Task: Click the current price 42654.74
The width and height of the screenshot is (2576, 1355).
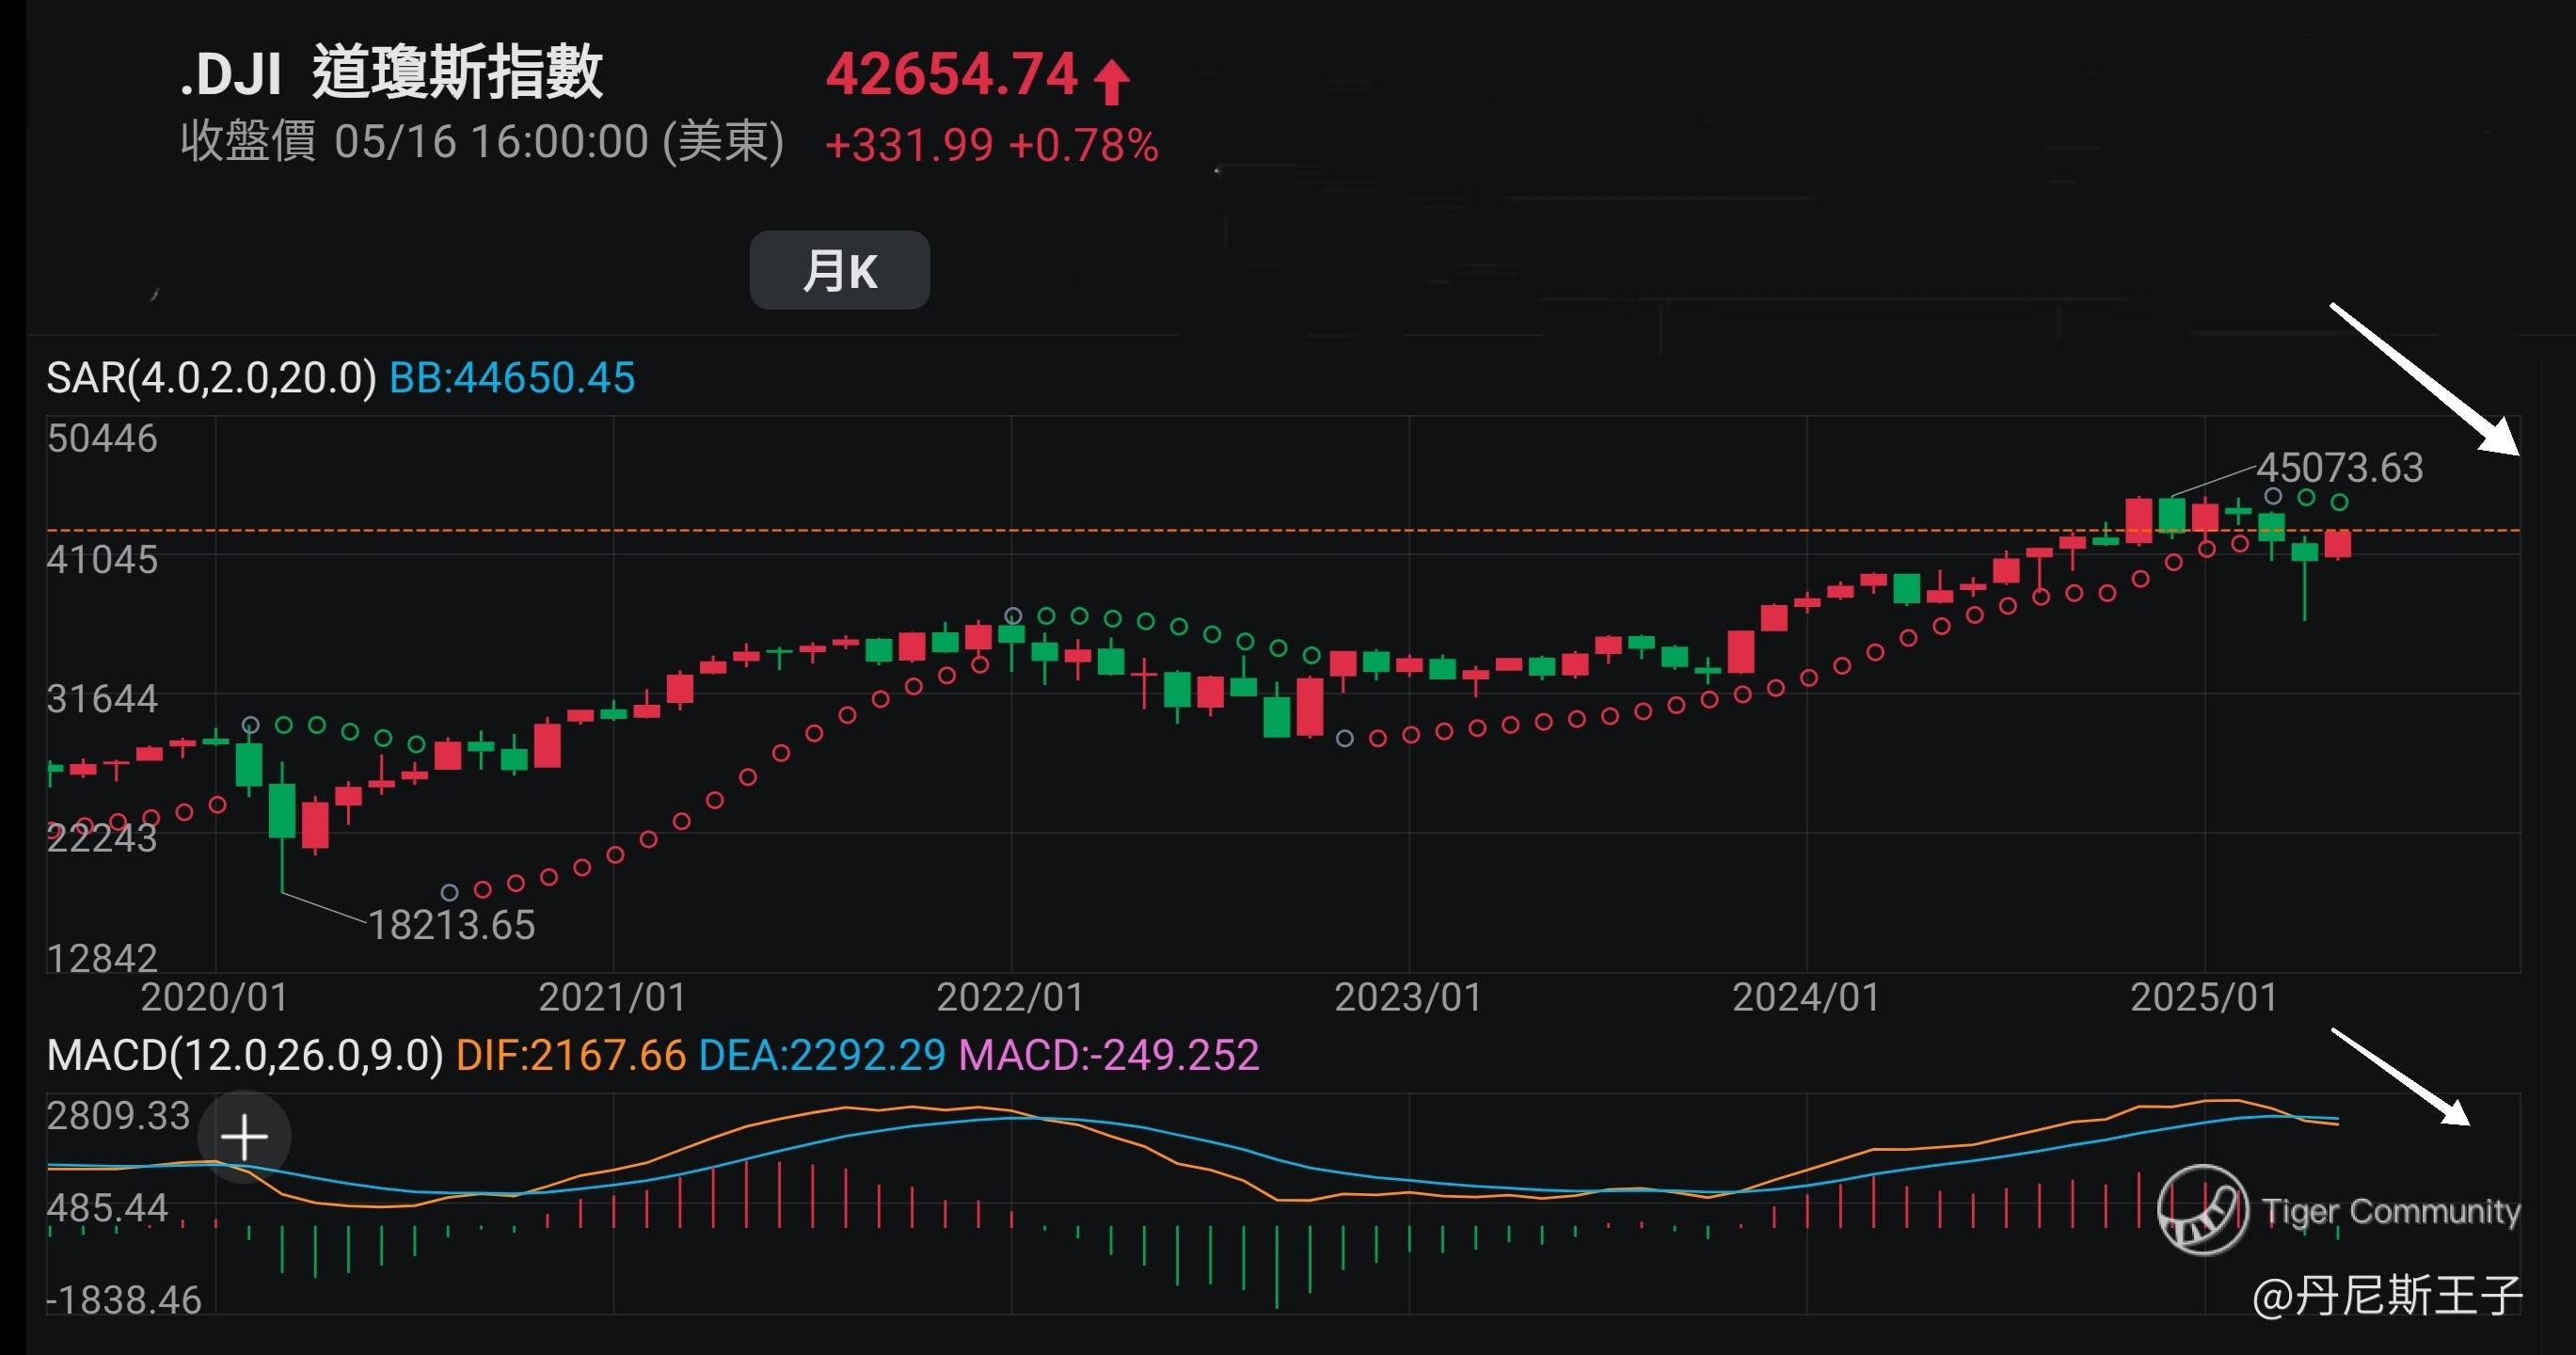Action: pyautogui.click(x=951, y=74)
